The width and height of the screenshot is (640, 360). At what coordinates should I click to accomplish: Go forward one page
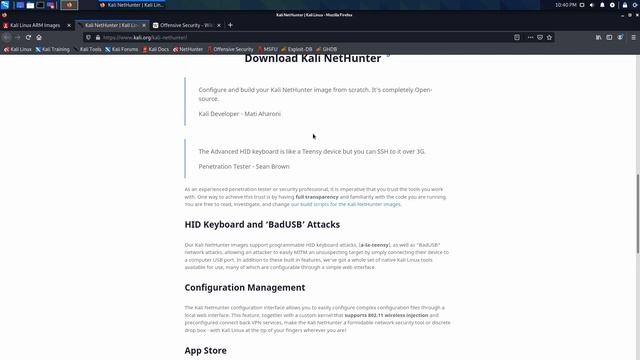point(18,37)
